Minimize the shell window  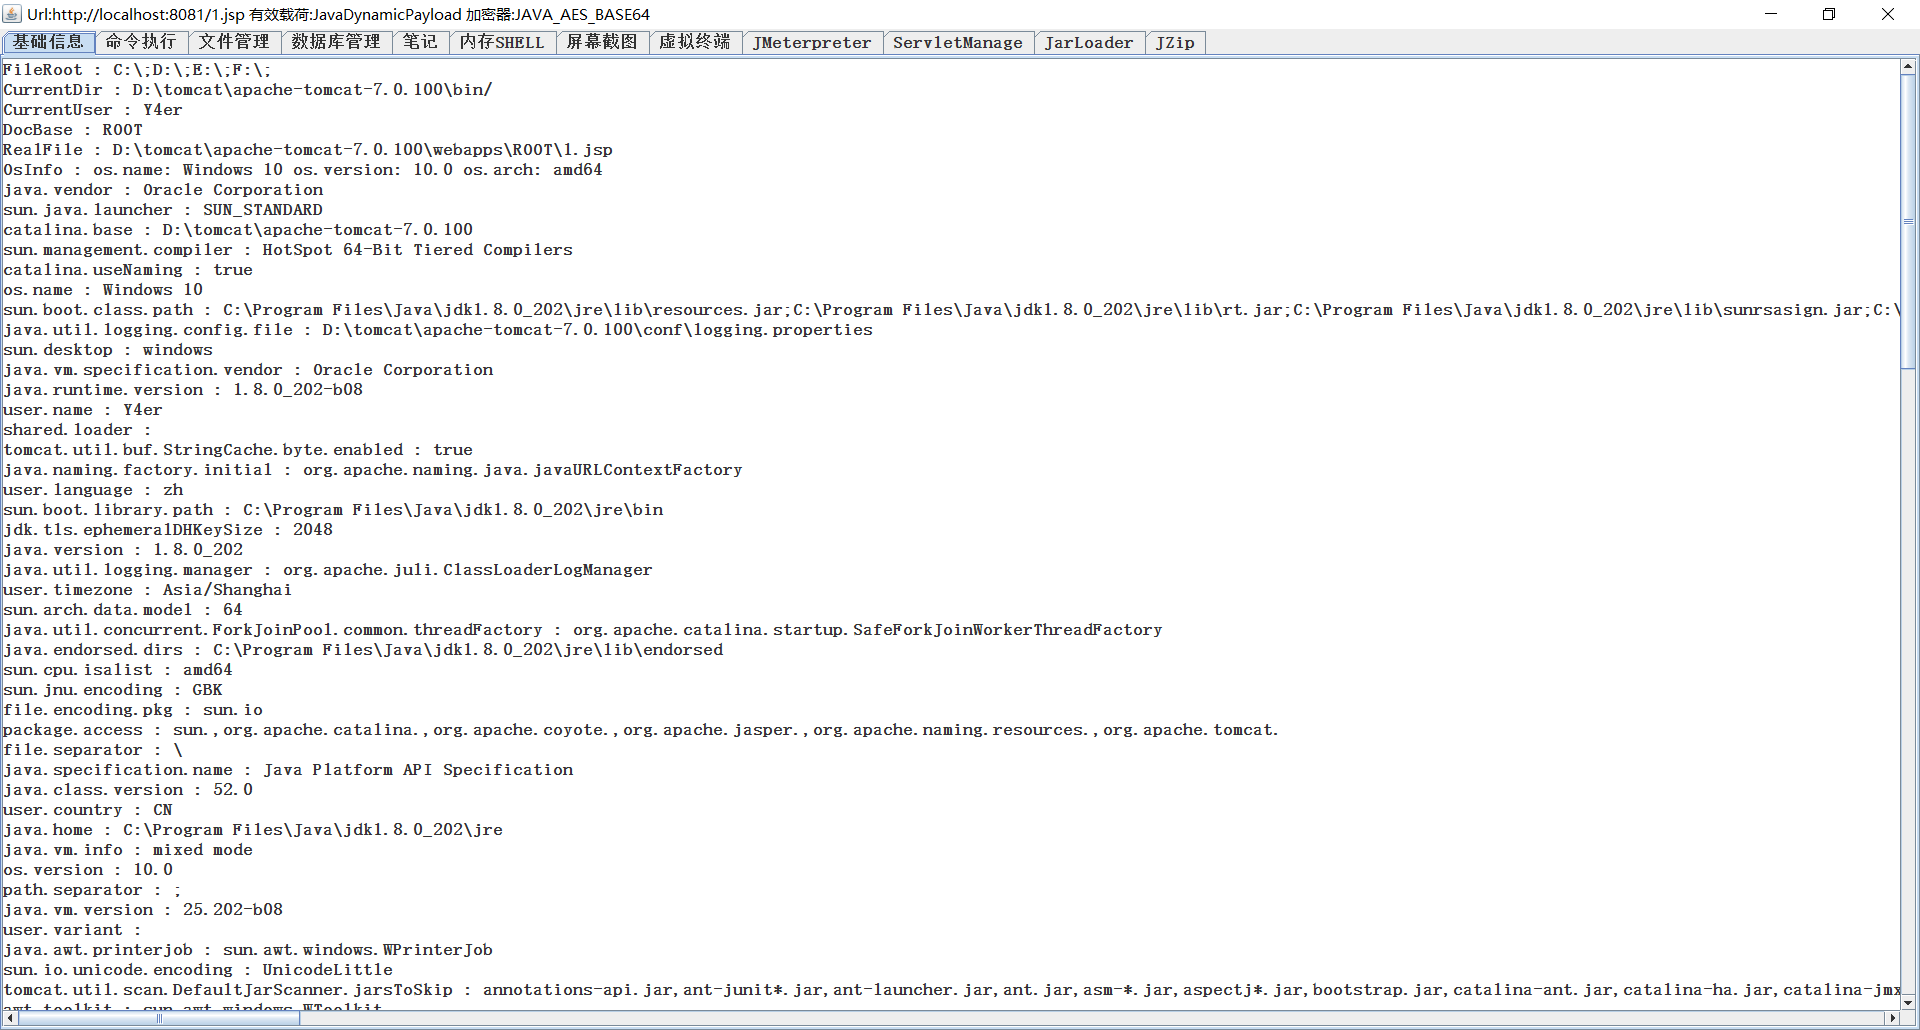click(x=1771, y=14)
